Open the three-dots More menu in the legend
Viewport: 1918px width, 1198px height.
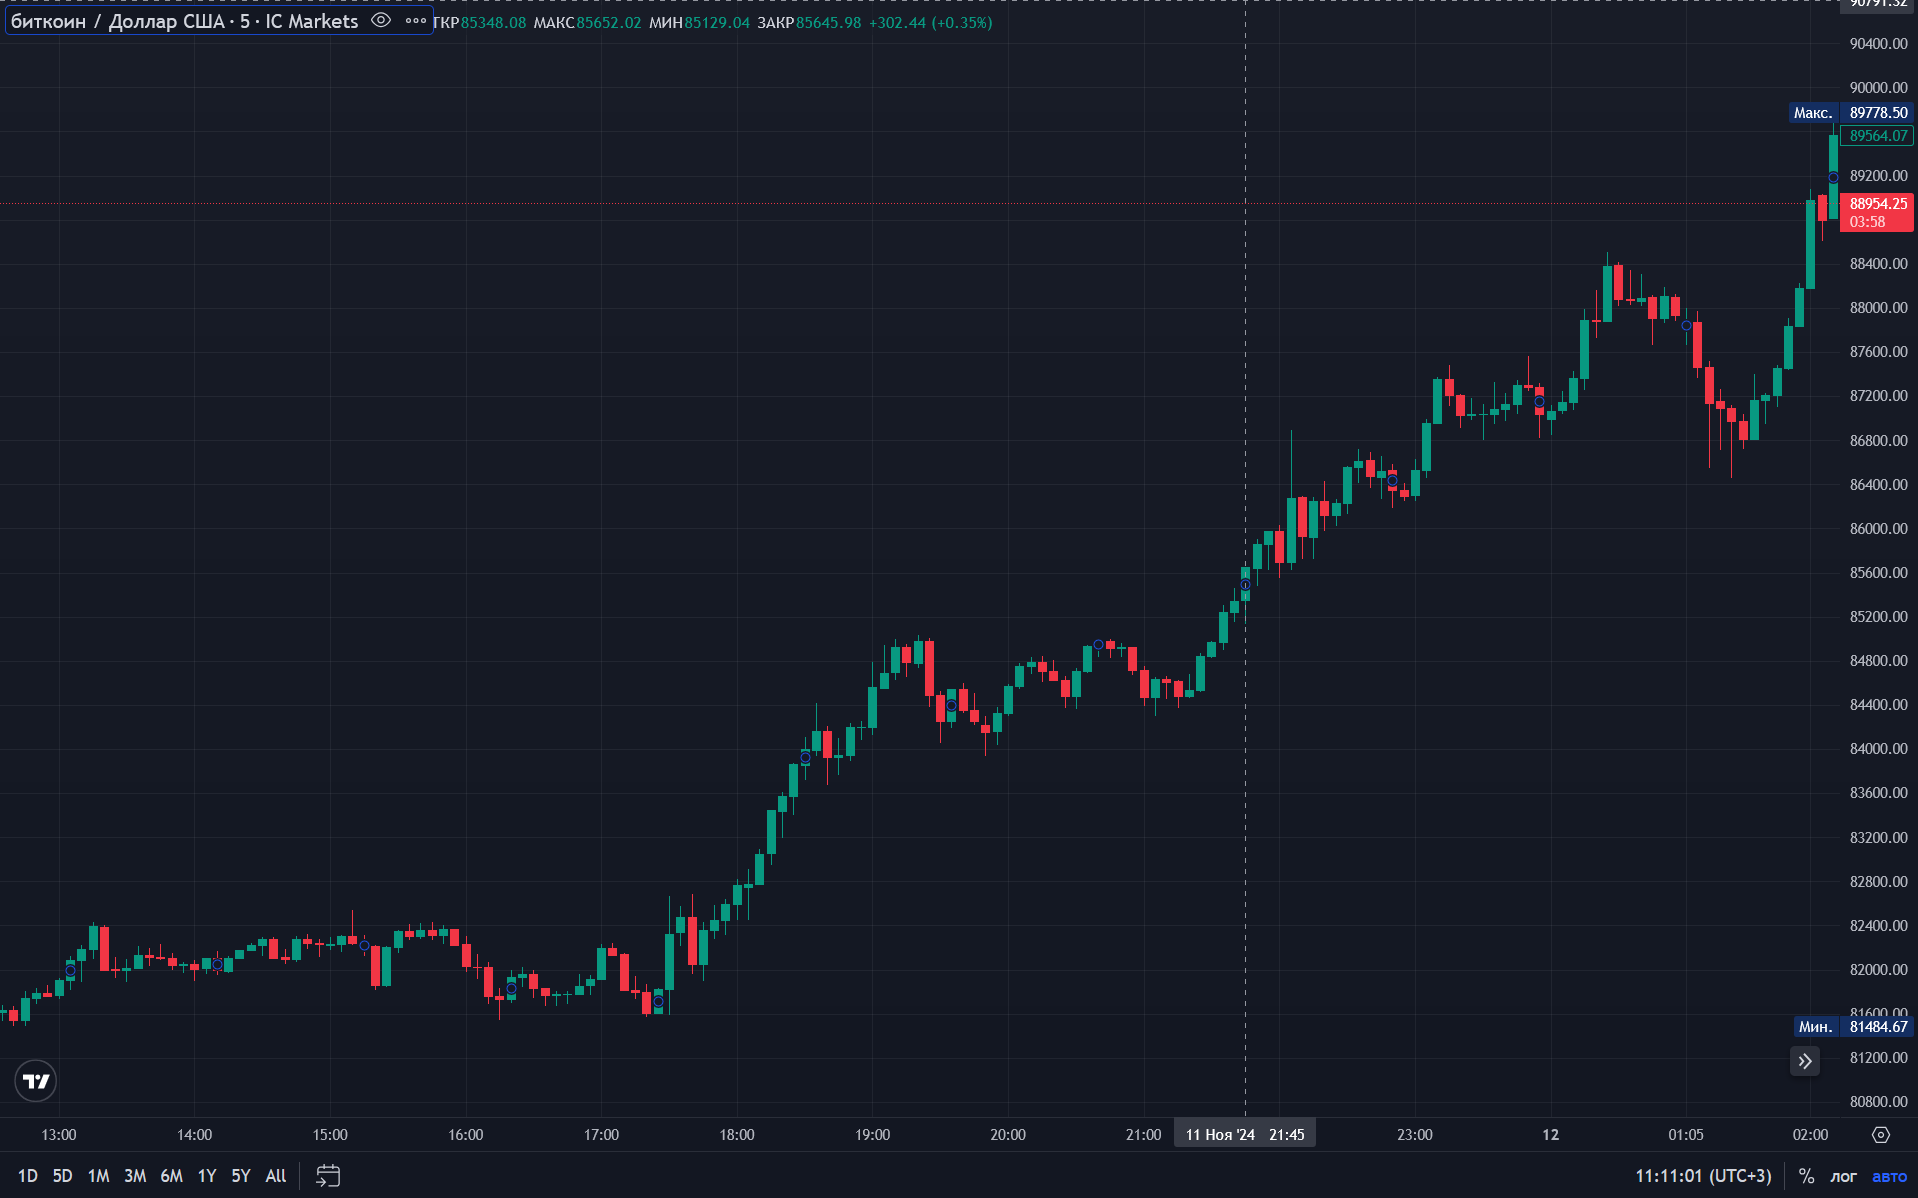click(x=416, y=21)
